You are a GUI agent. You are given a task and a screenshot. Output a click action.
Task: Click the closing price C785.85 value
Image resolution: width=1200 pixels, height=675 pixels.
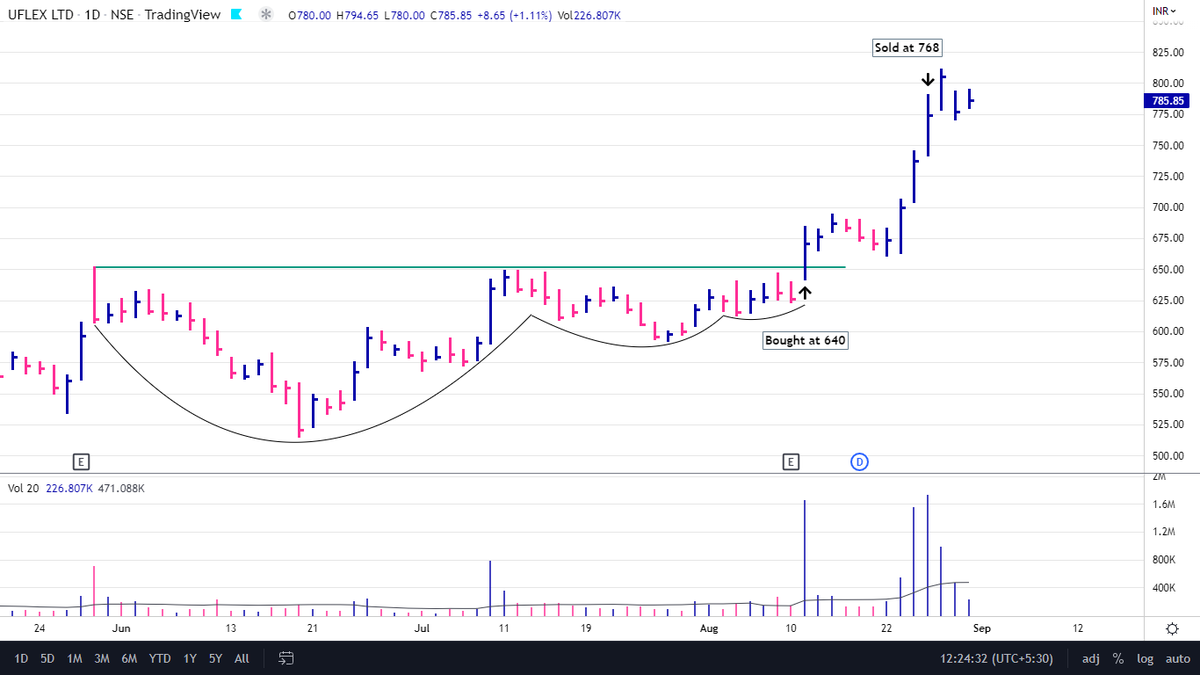452,16
